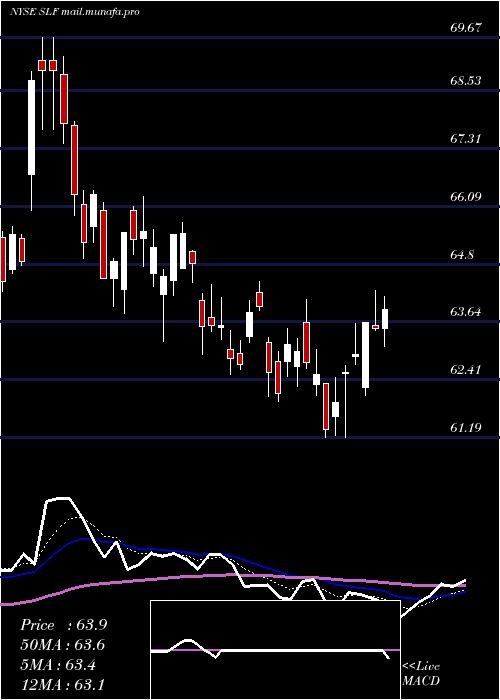Click inside the MACD inset chart
This screenshot has width=500, height=700.
coord(275,650)
